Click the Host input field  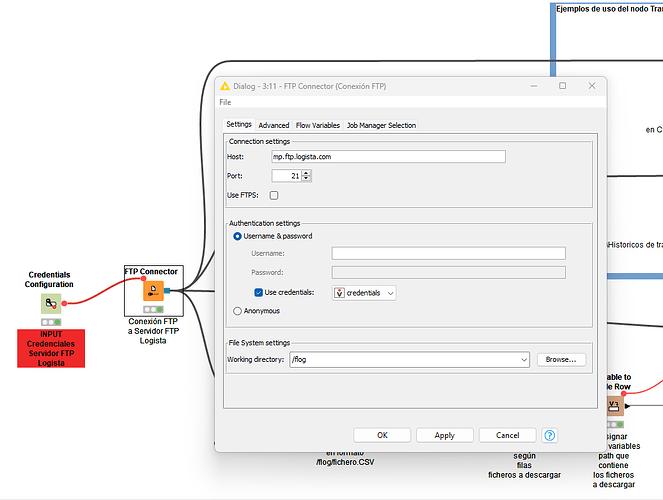click(388, 157)
